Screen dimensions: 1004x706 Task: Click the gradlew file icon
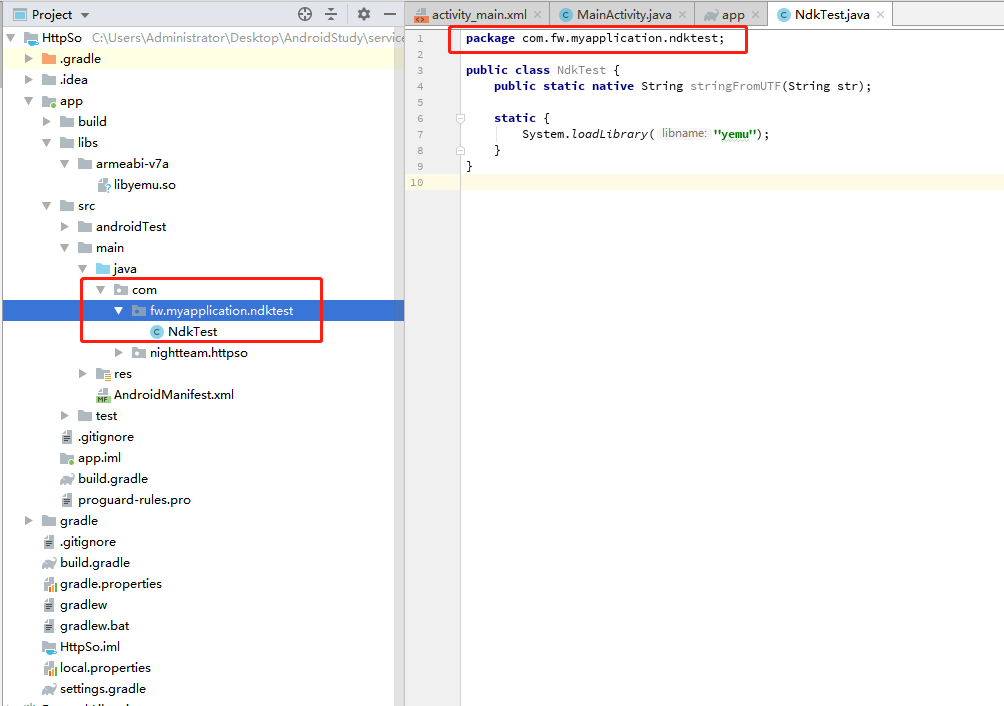[49, 605]
